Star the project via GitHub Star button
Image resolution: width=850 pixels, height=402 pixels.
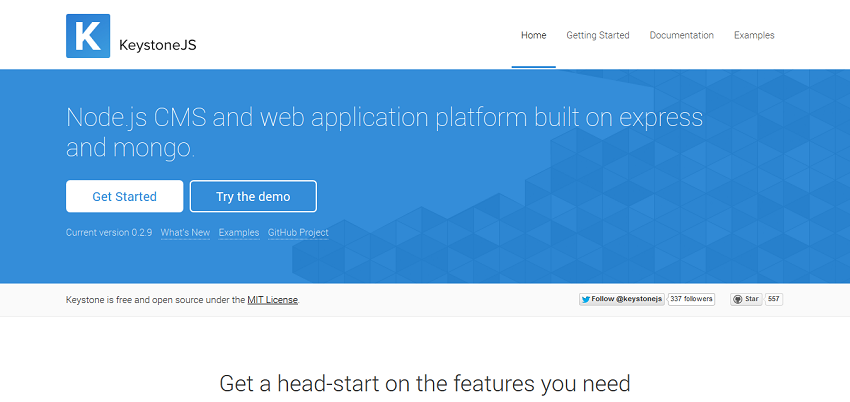pos(746,299)
